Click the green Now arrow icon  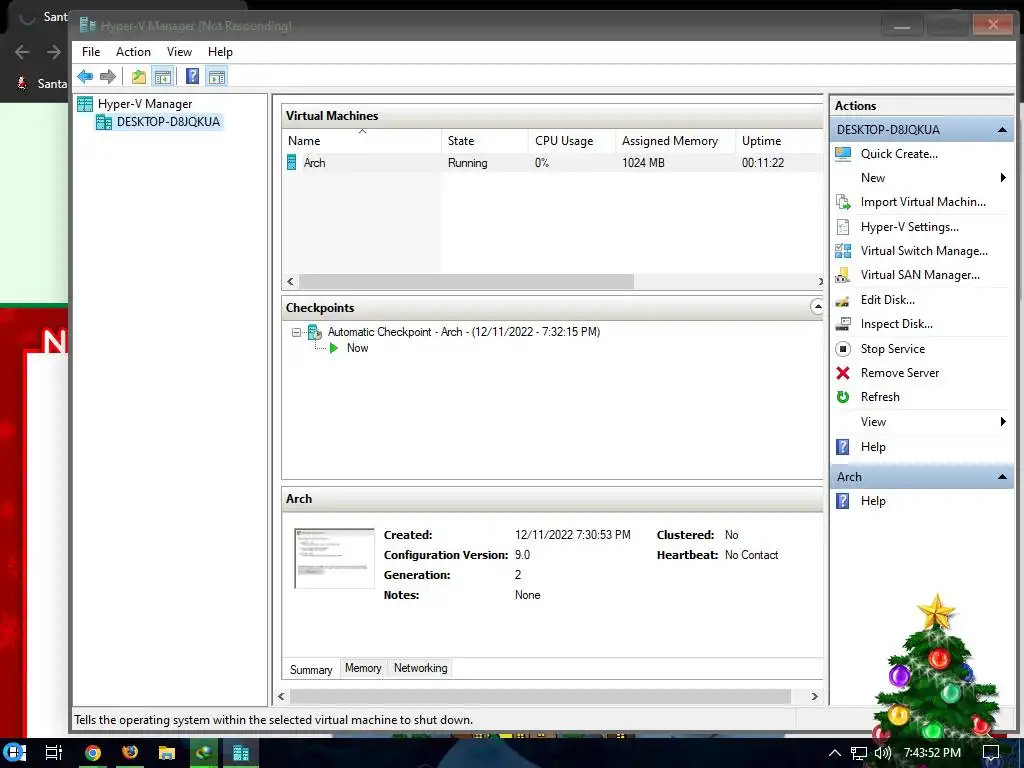pos(334,348)
